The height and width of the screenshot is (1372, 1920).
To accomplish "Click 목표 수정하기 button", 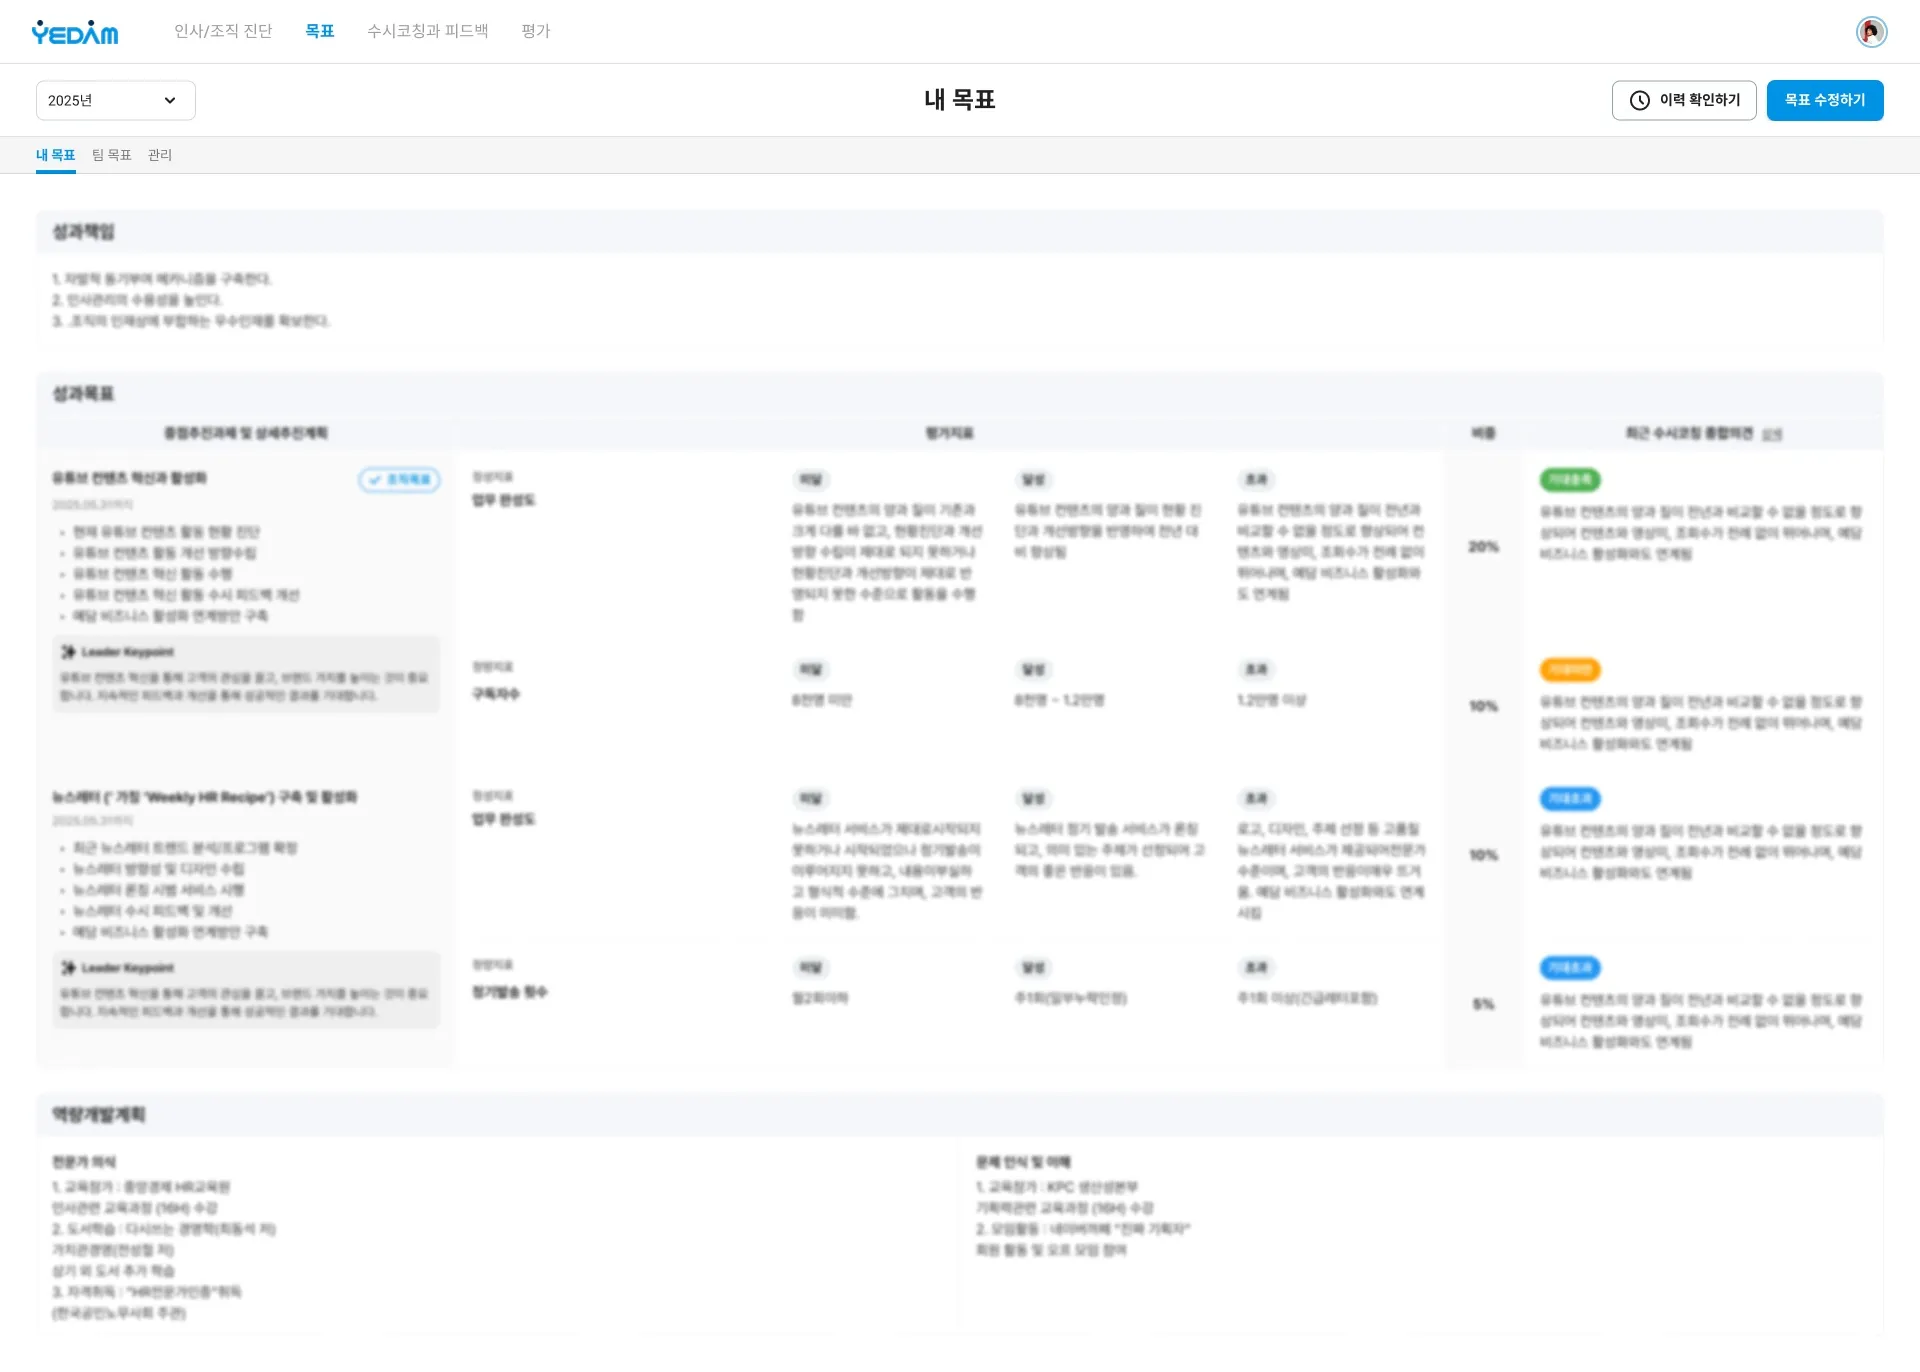I will [1824, 100].
